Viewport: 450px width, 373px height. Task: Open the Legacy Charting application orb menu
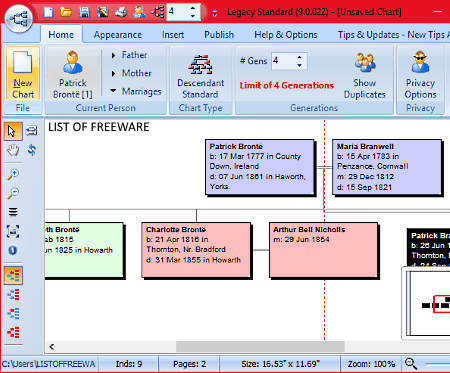(19, 18)
